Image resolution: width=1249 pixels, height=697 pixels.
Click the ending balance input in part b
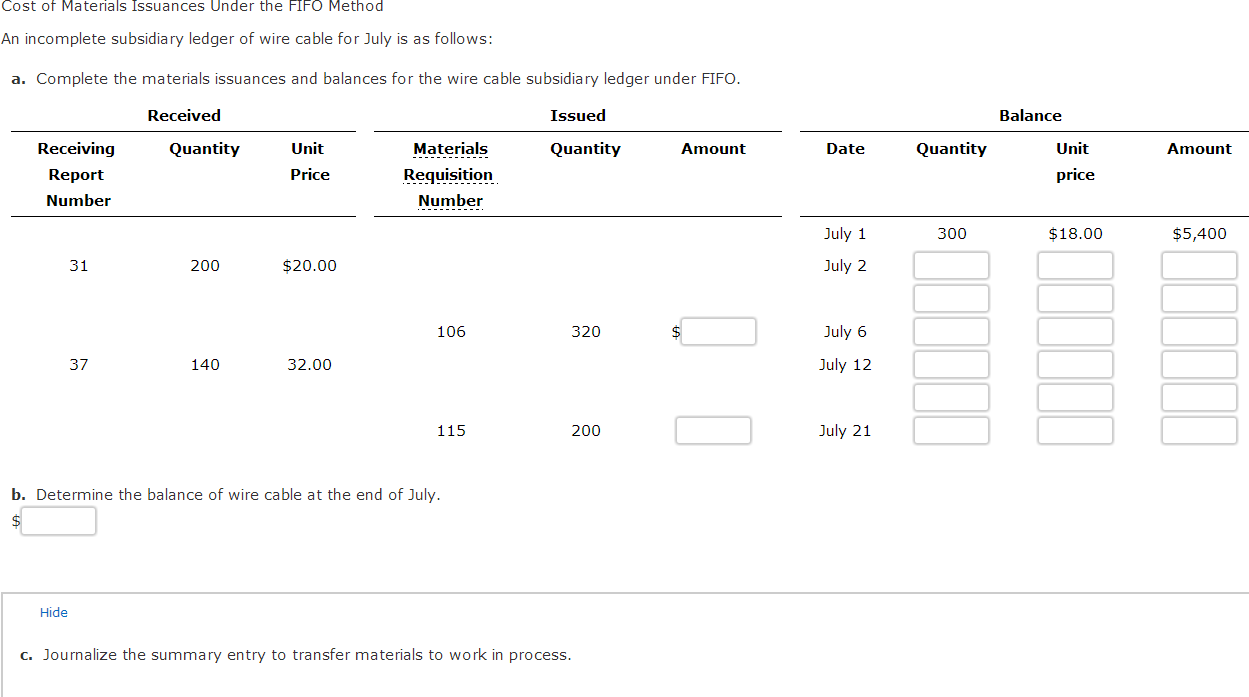click(x=58, y=521)
